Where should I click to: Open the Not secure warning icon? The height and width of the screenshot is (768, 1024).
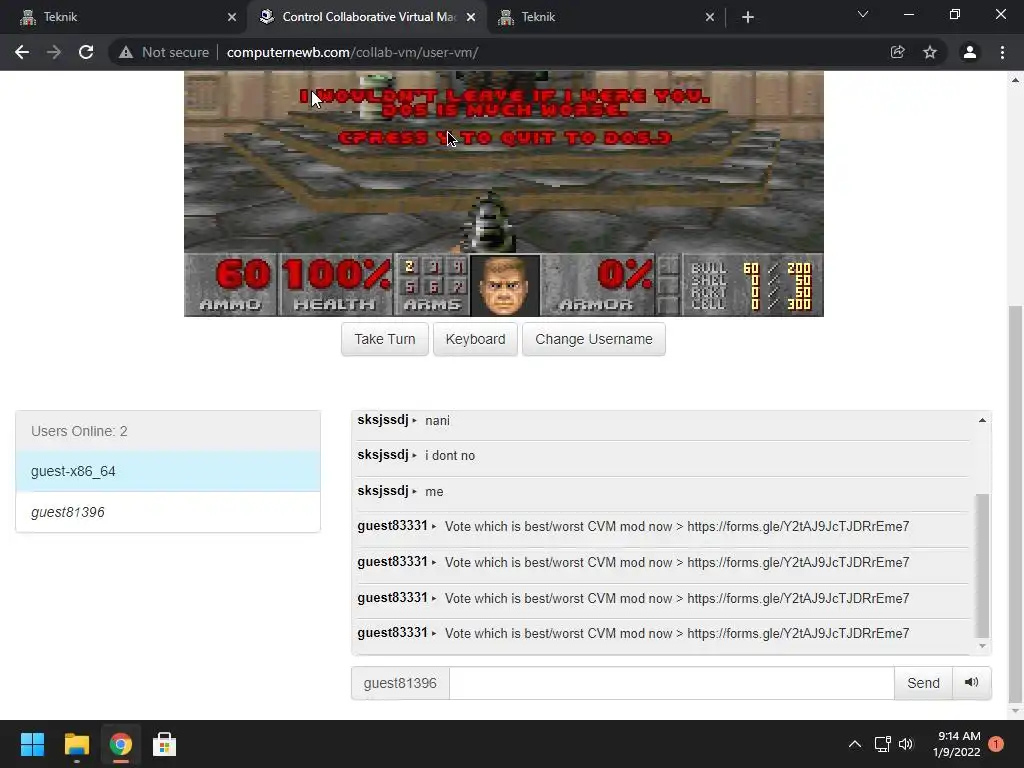[126, 52]
